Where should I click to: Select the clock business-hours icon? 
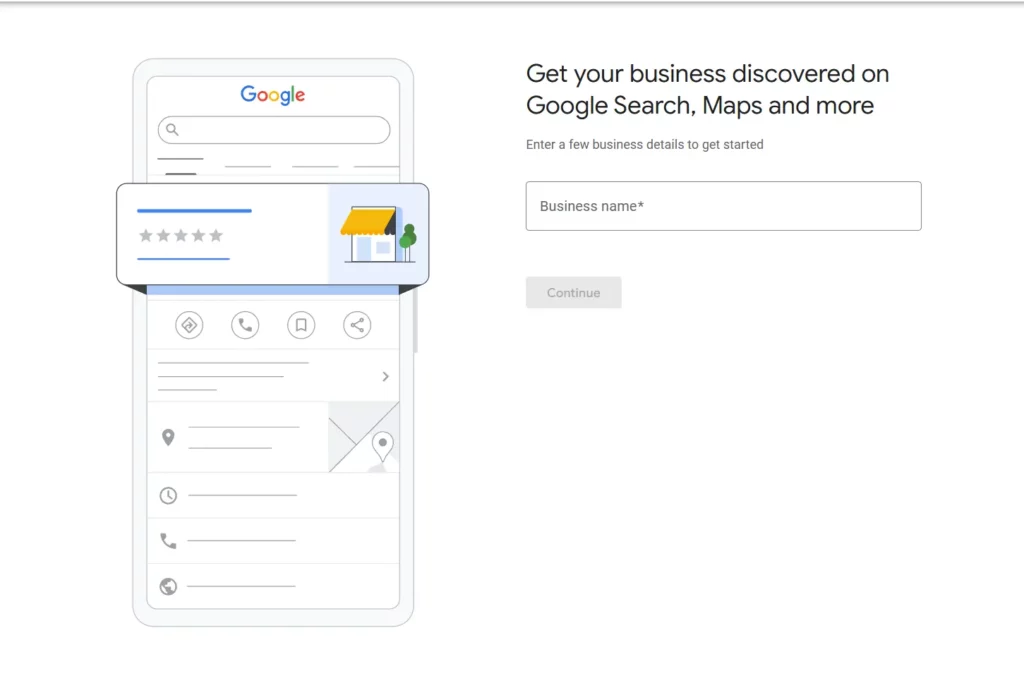(x=167, y=495)
